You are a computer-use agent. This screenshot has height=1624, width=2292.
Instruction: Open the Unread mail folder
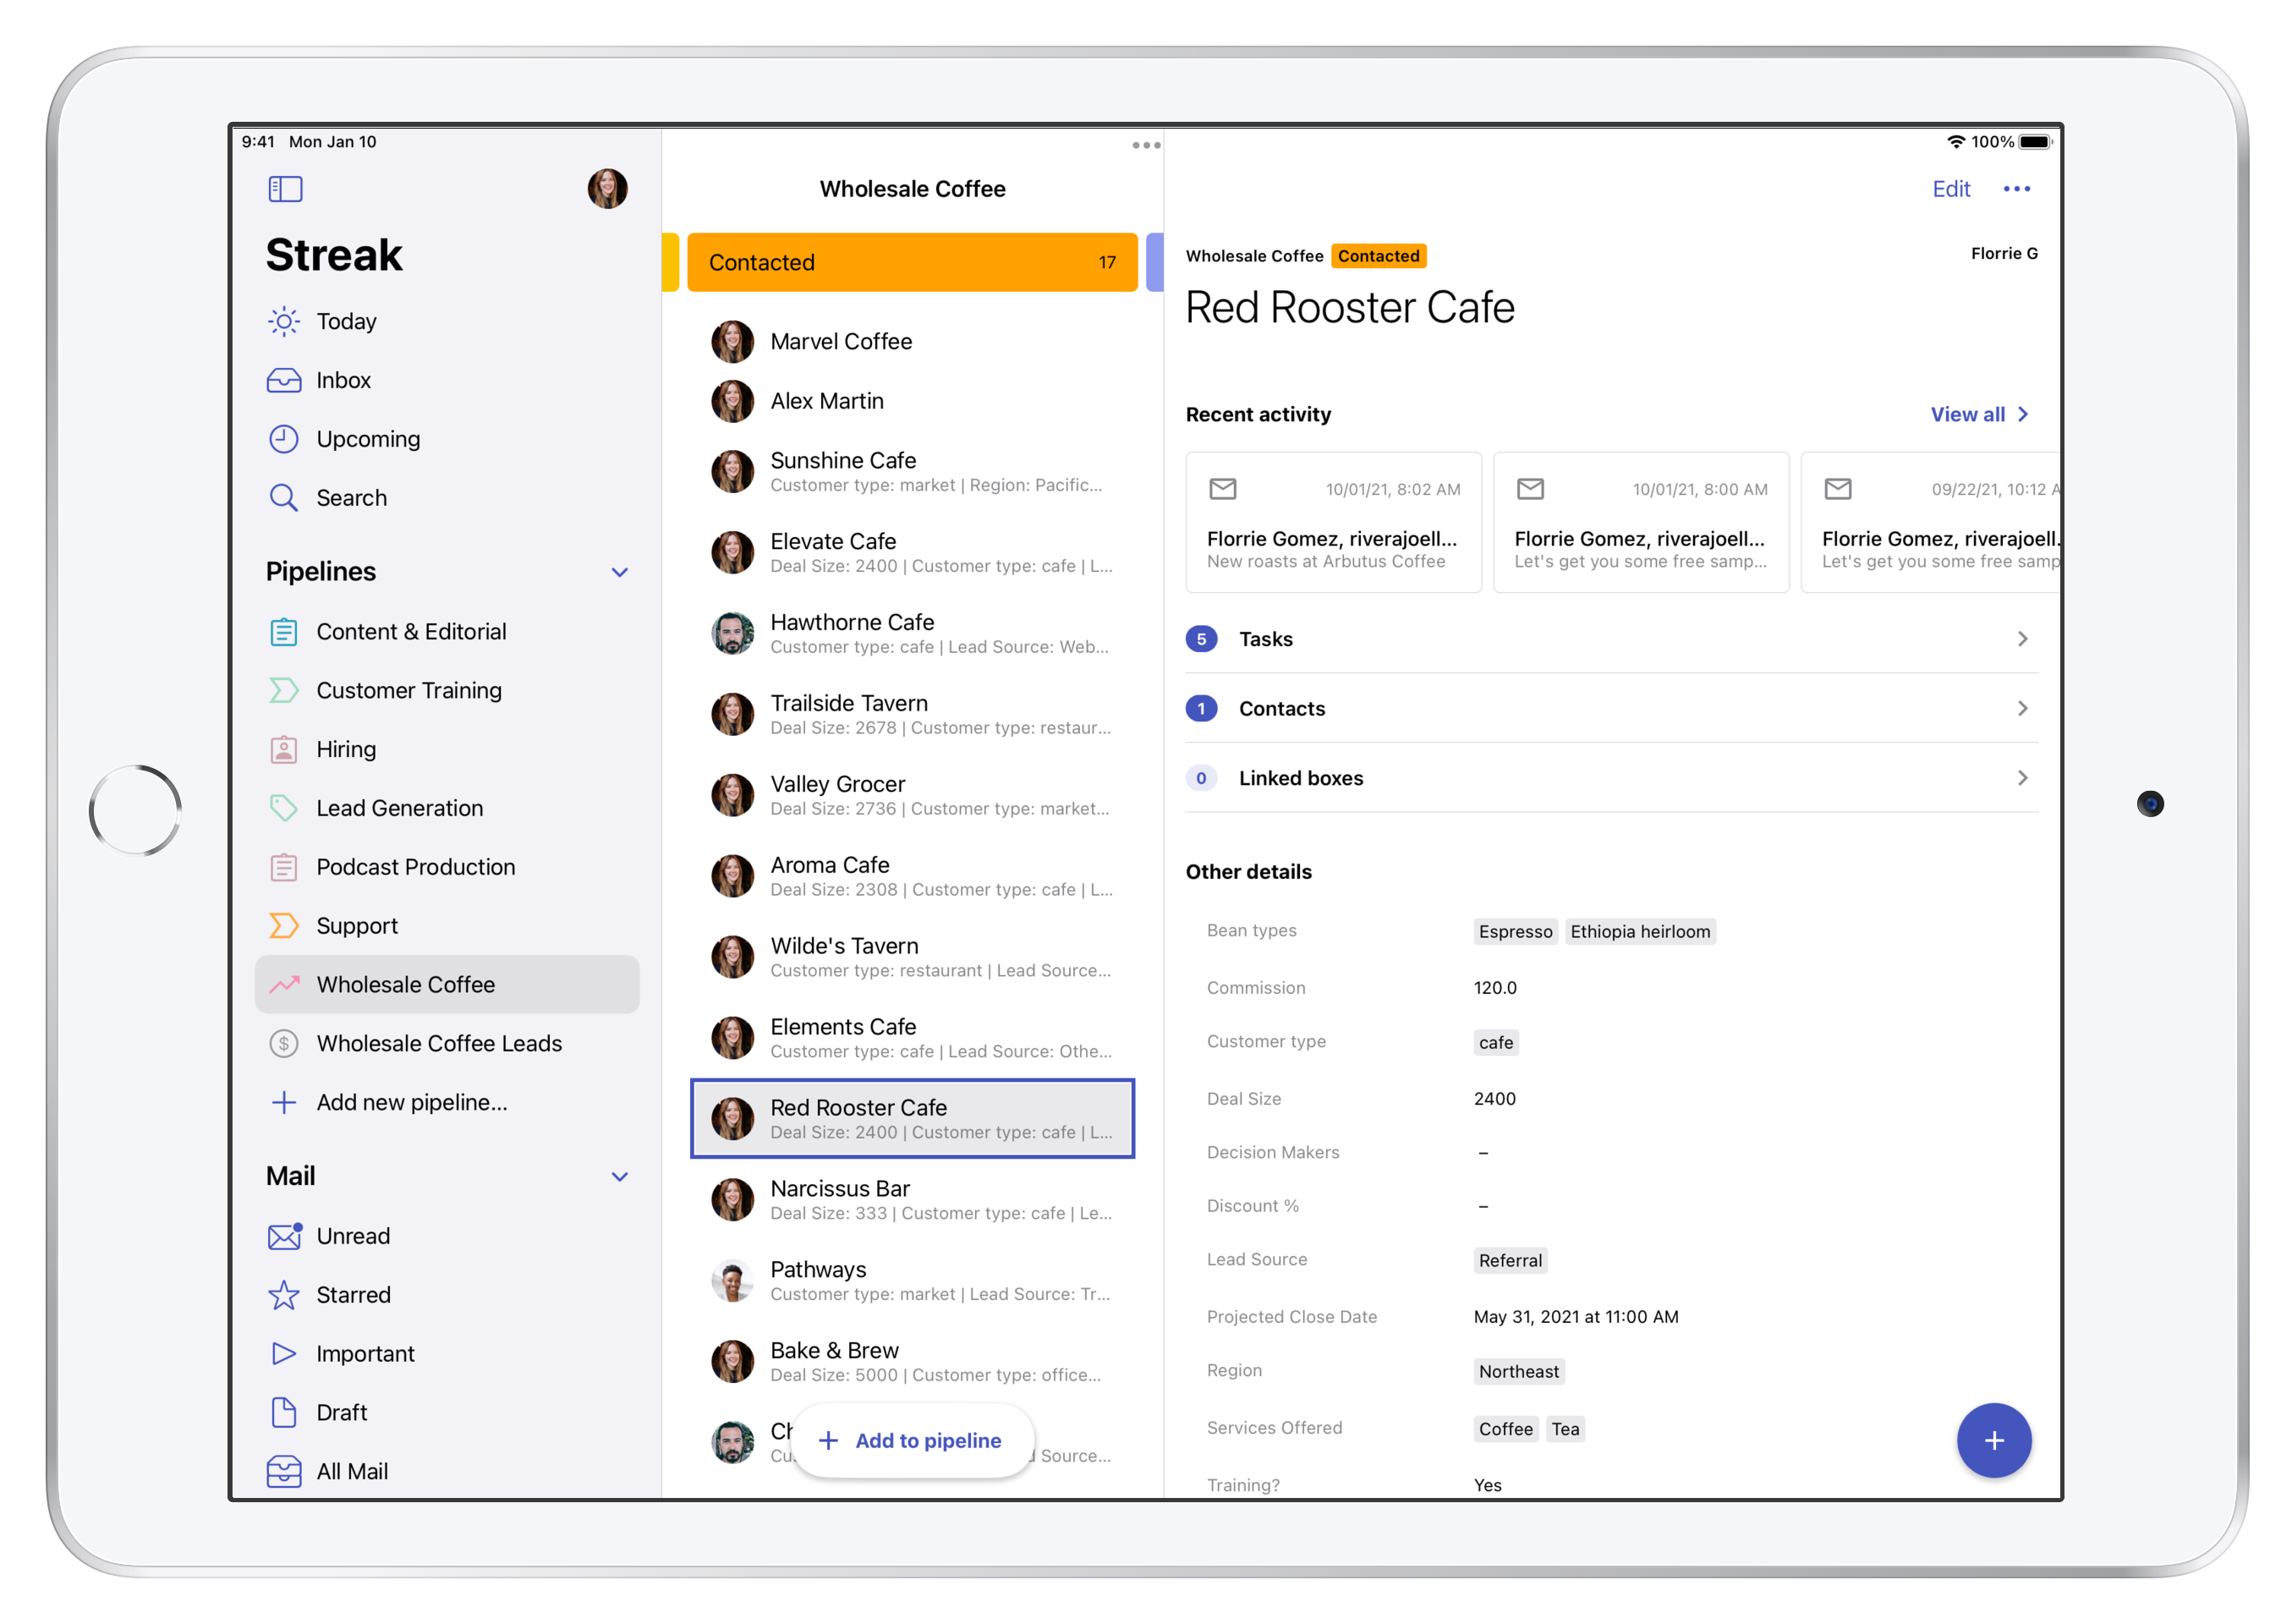tap(447, 1237)
